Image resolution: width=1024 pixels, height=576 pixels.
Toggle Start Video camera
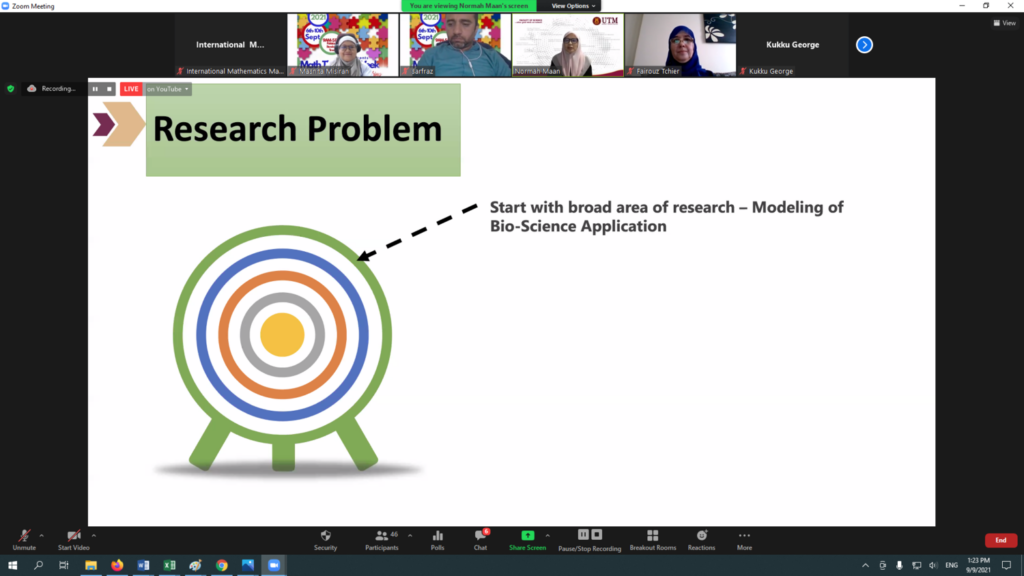(74, 539)
